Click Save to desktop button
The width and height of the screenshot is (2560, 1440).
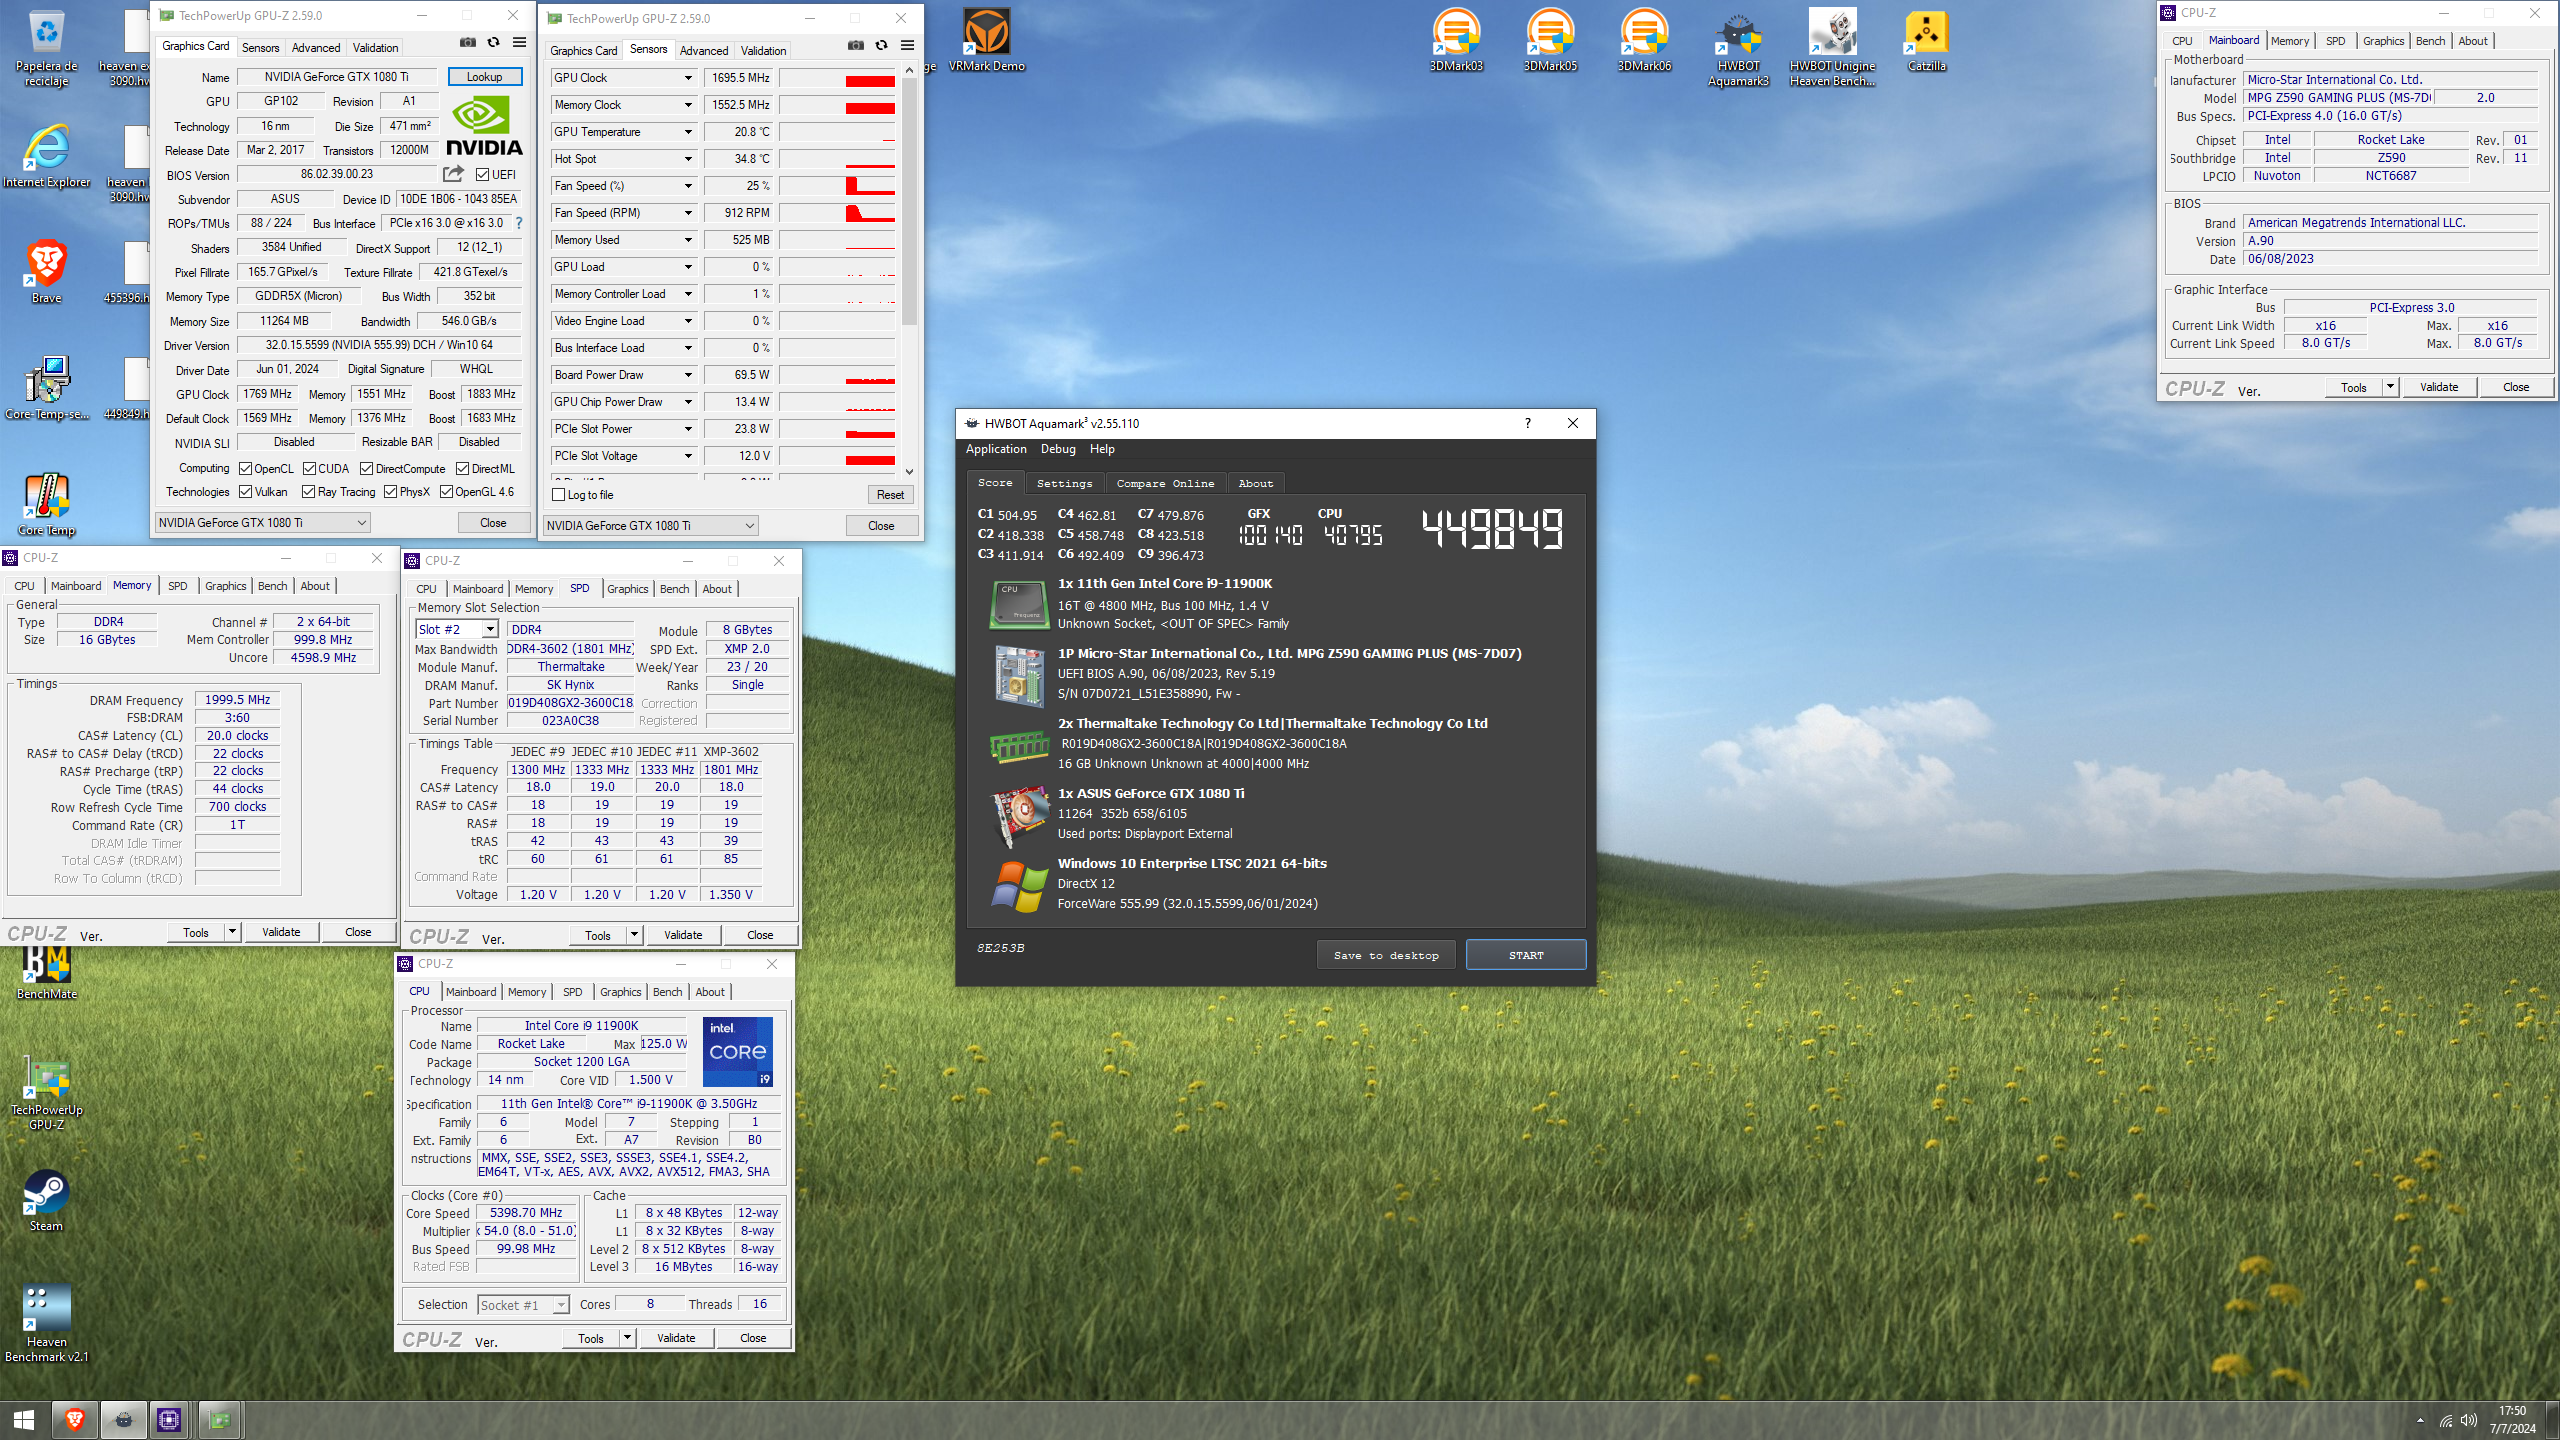1386,955
